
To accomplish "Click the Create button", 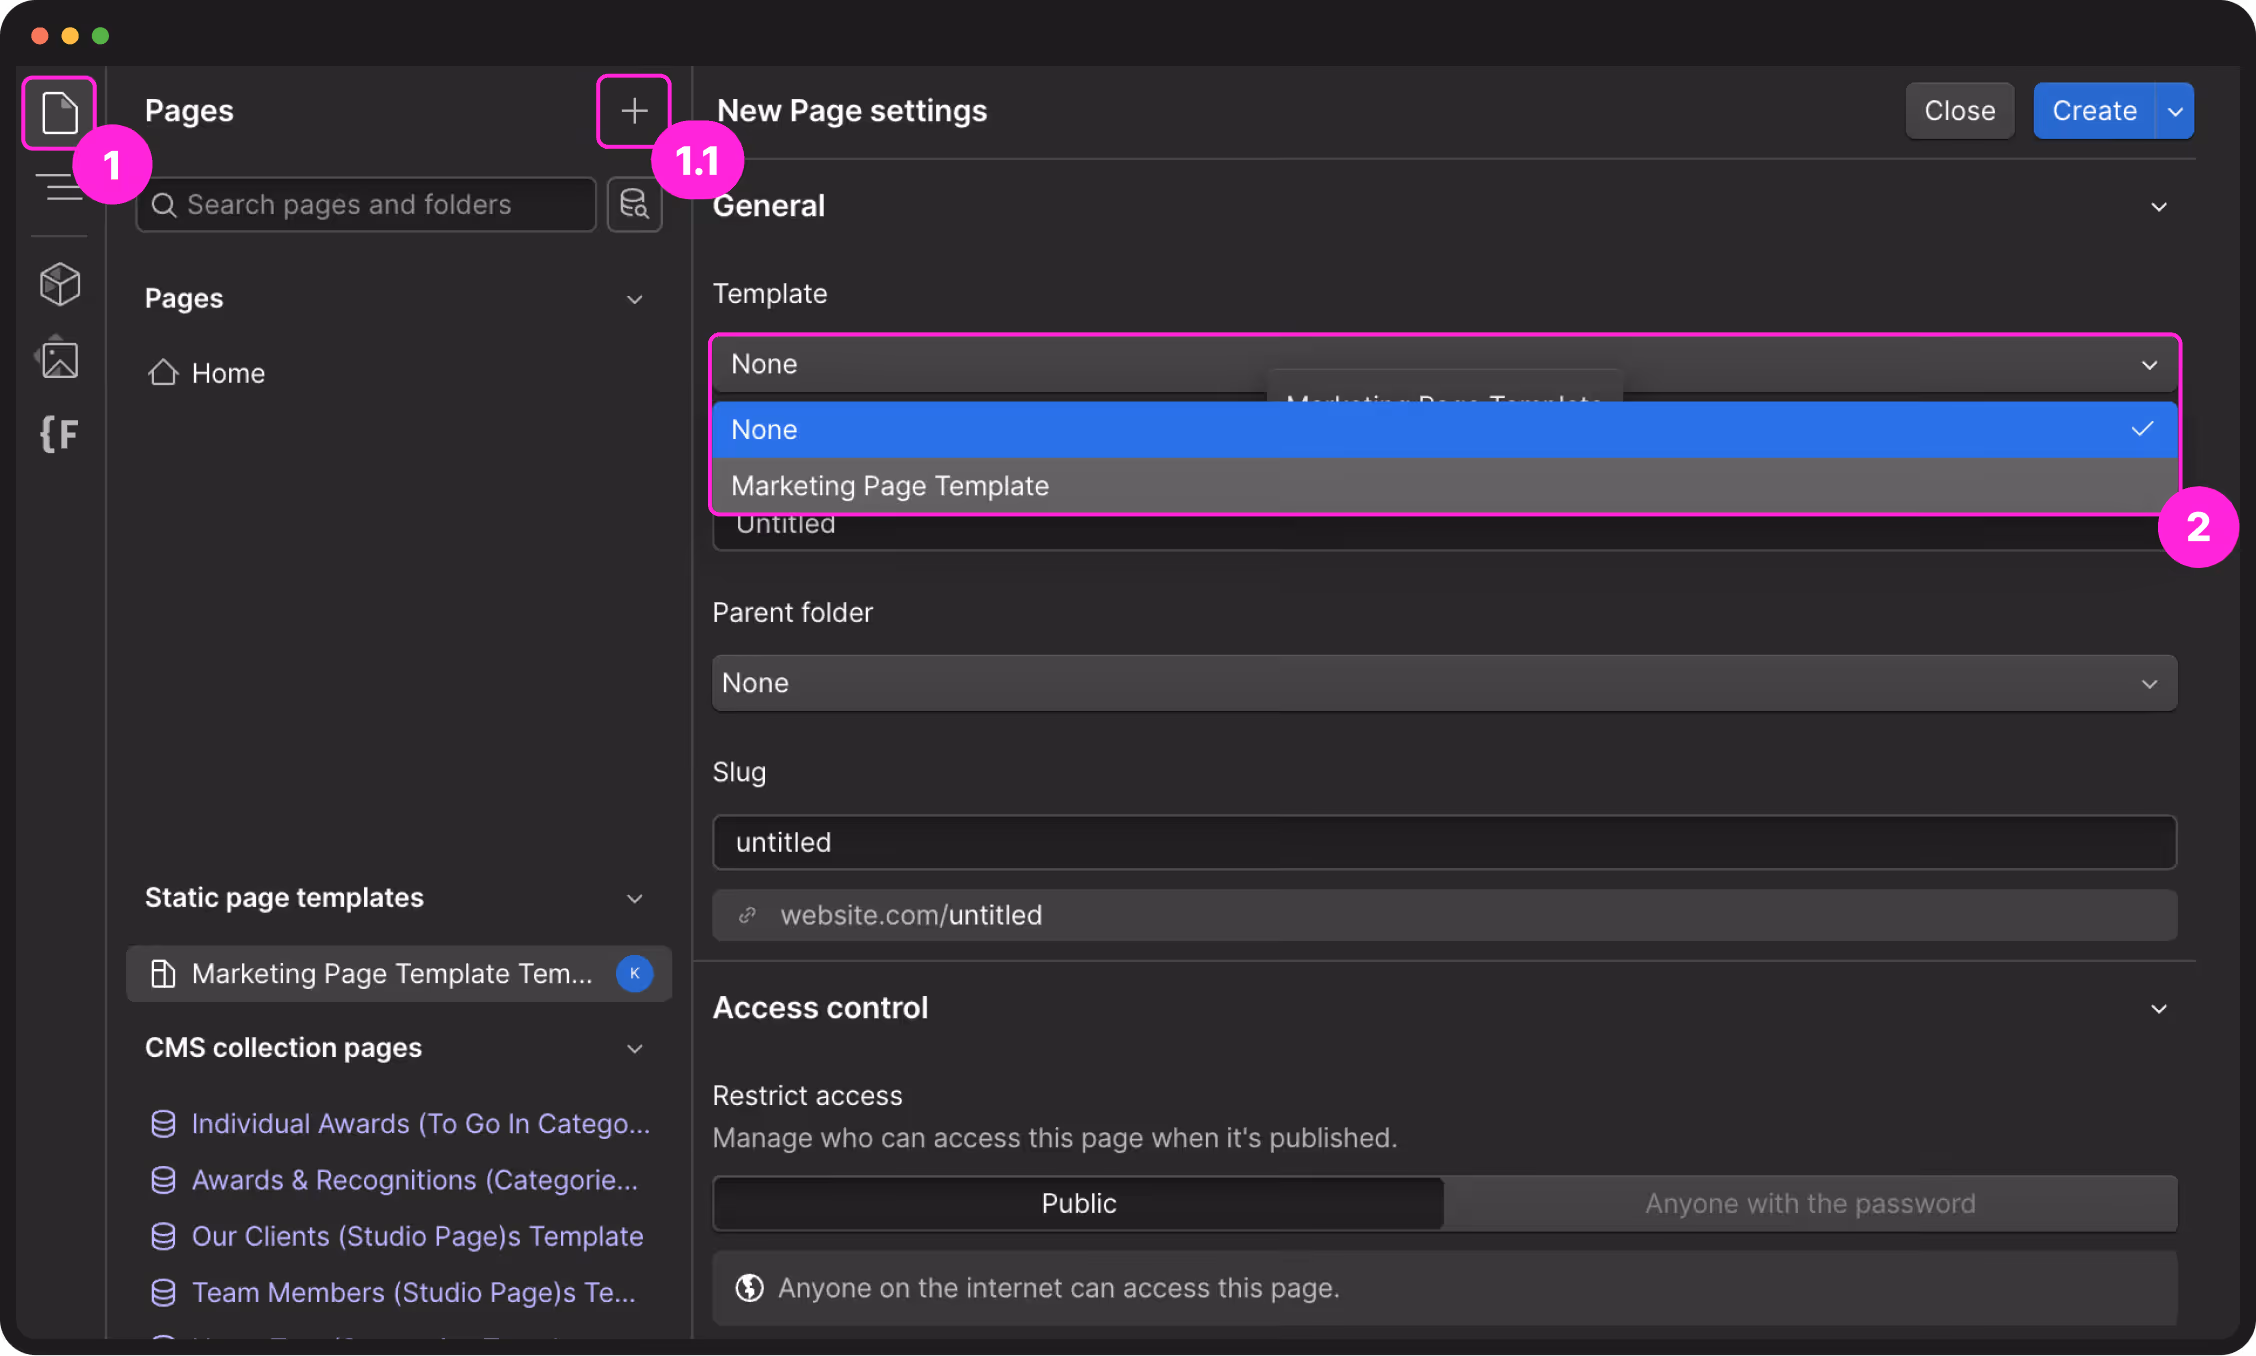I will 2093,110.
